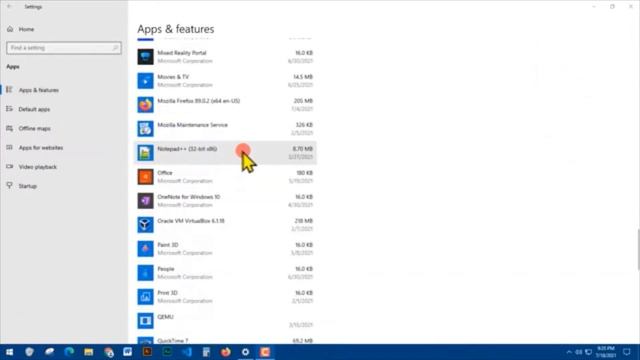This screenshot has width=640, height=360.
Task: Open Visual Studio Code from the taskbar
Action: click(x=187, y=352)
